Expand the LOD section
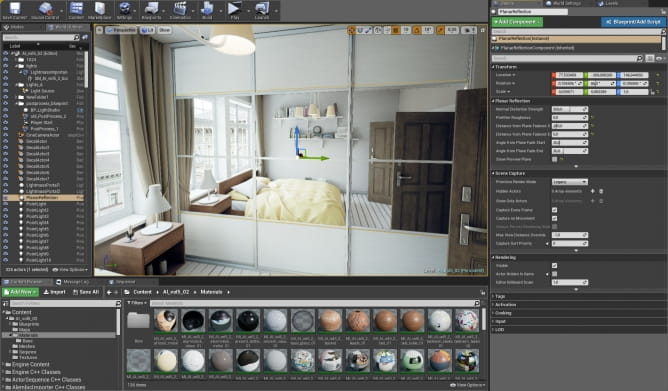This screenshot has height=391, width=668. [493, 330]
